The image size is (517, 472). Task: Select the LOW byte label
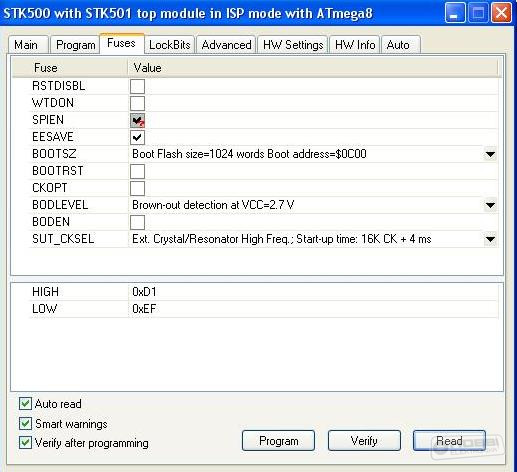tap(44, 309)
